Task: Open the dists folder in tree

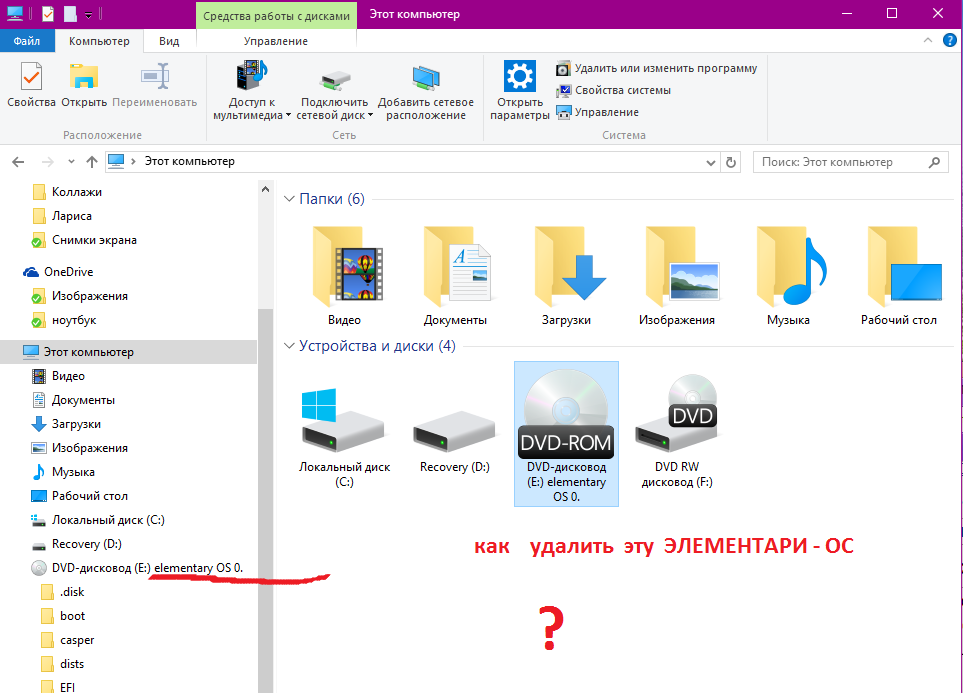Action: (72, 664)
